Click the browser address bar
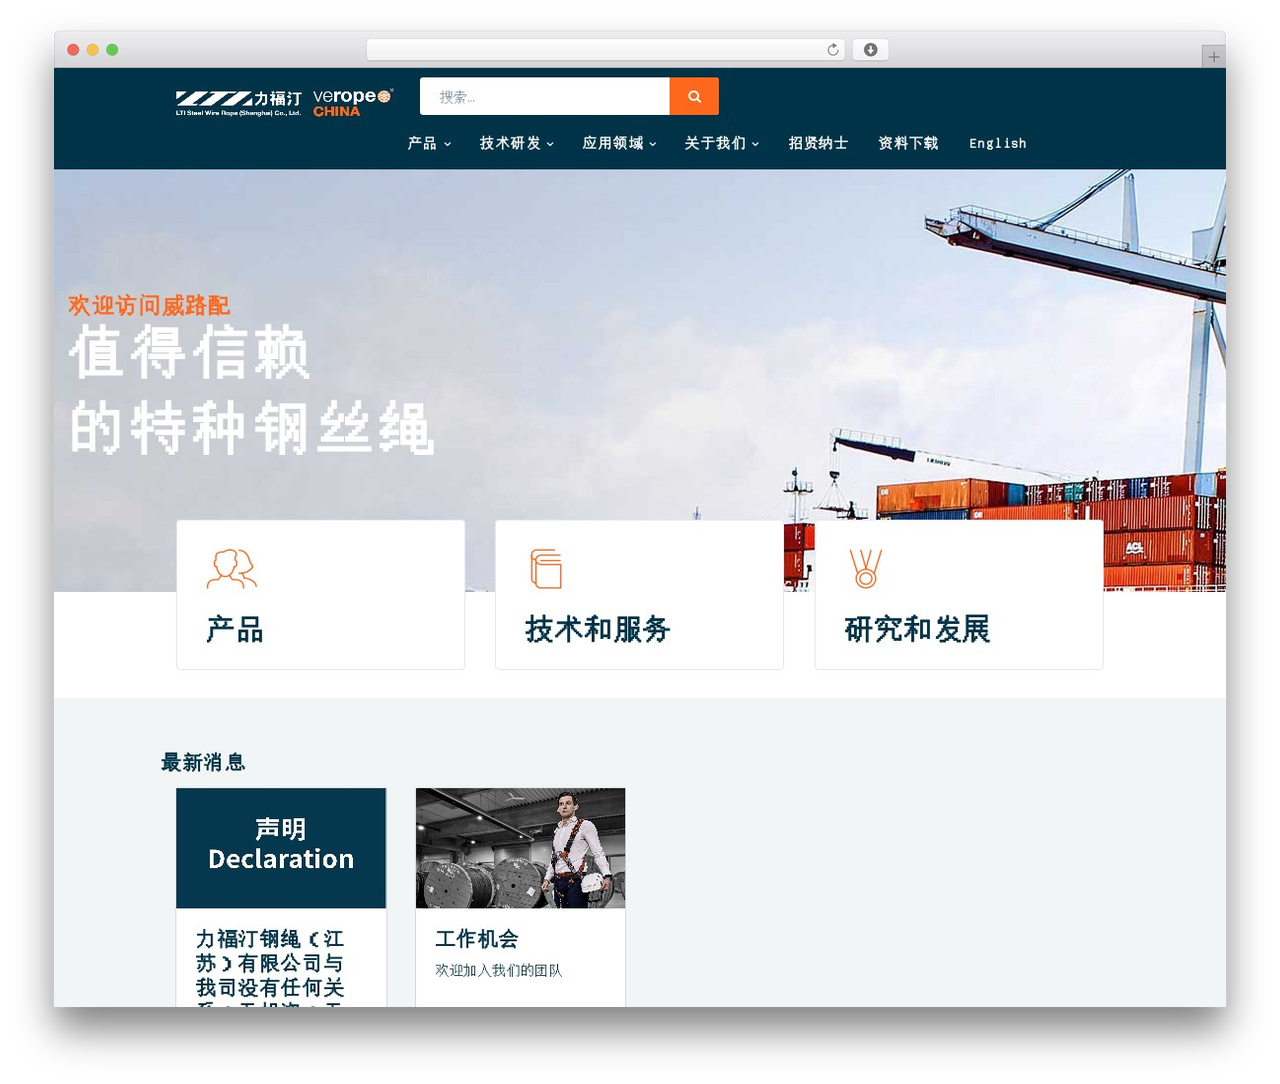Viewport: 1280px width, 1084px height. pyautogui.click(x=606, y=50)
